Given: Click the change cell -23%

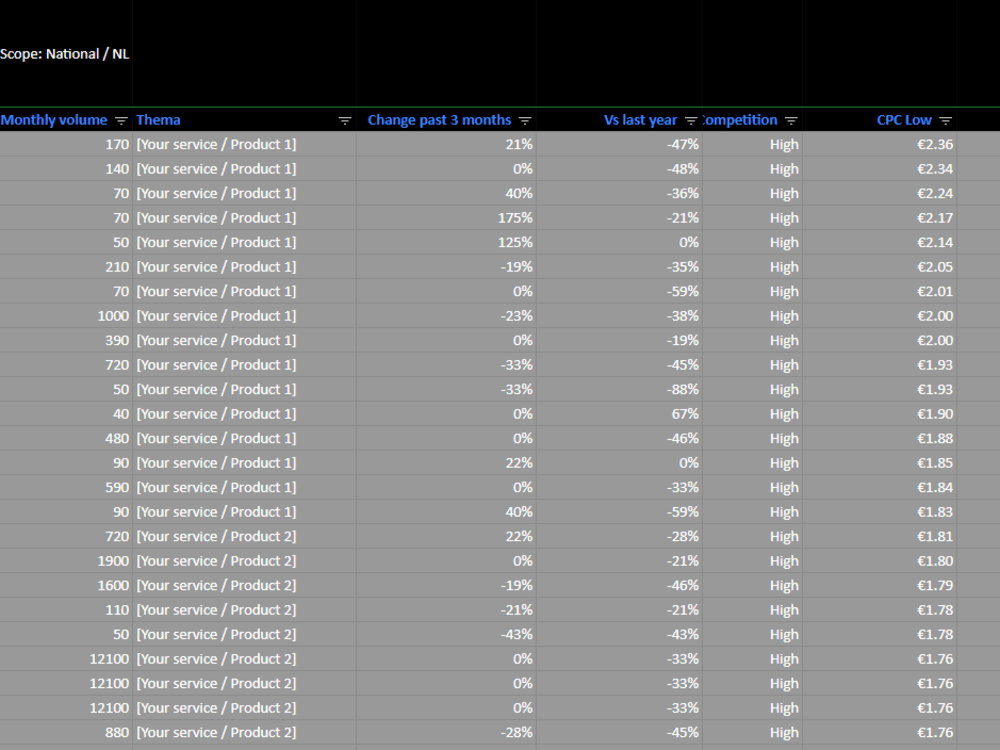Looking at the screenshot, I should 446,316.
